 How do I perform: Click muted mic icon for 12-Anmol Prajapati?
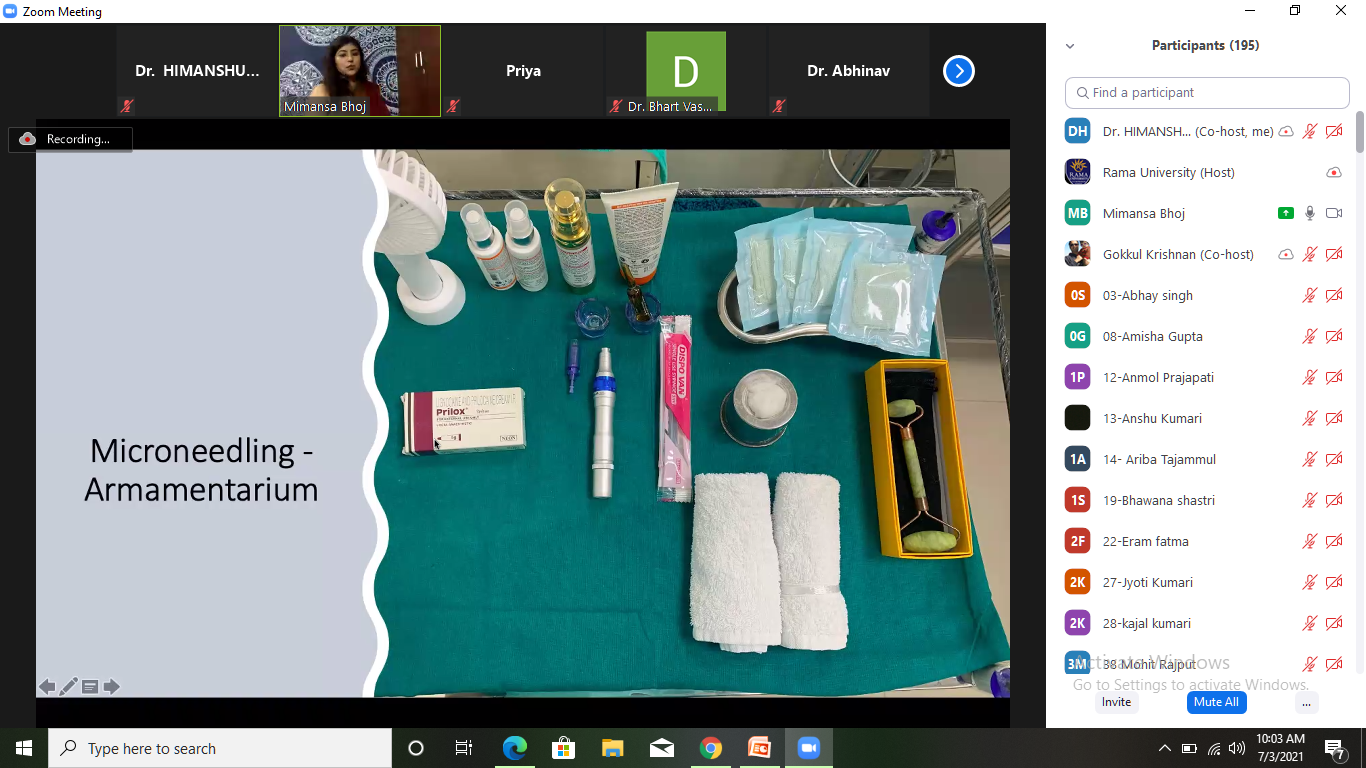(x=1310, y=377)
